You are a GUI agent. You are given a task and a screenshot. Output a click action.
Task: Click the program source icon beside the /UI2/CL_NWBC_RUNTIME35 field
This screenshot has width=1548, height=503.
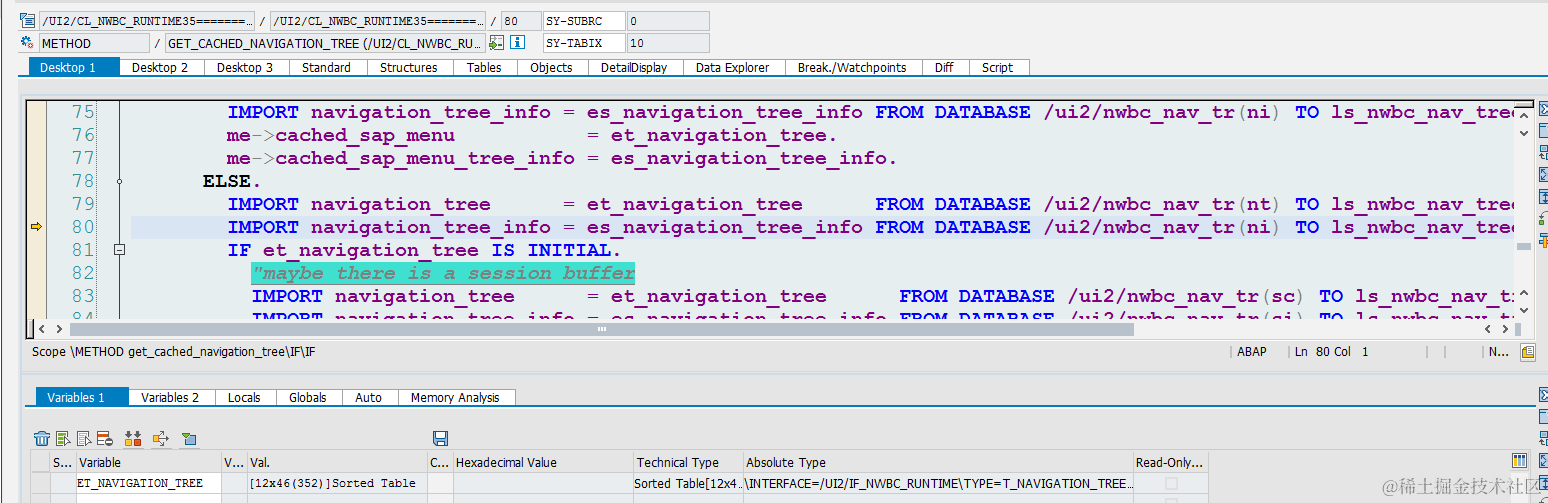coord(28,20)
